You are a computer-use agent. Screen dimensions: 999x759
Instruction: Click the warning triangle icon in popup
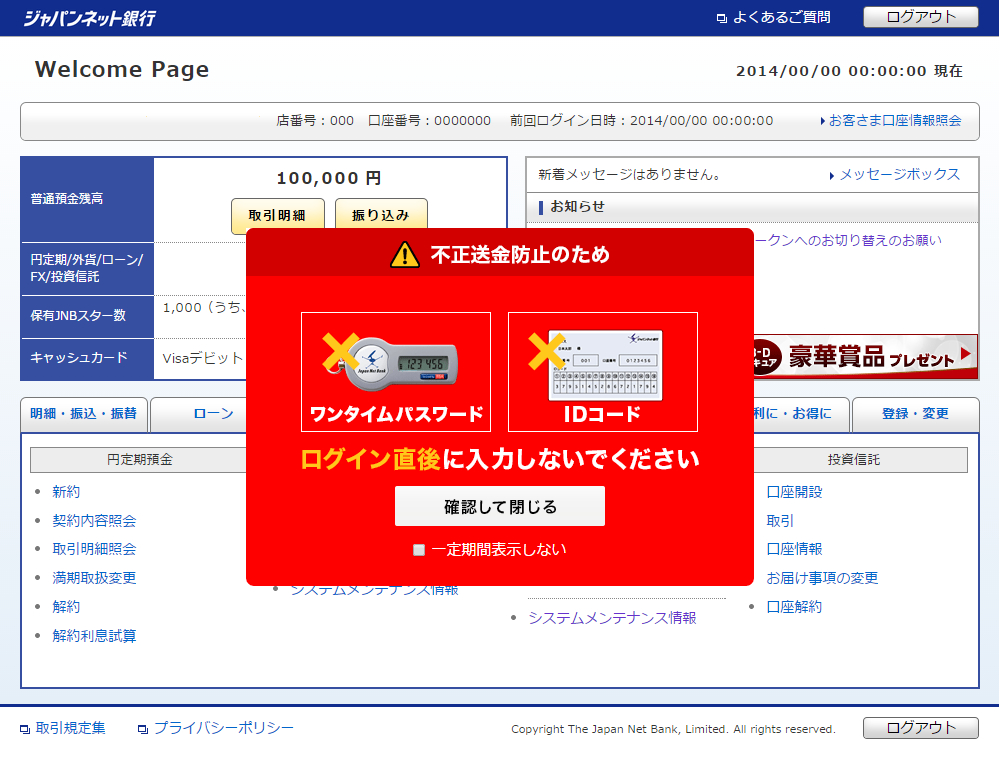[x=405, y=254]
